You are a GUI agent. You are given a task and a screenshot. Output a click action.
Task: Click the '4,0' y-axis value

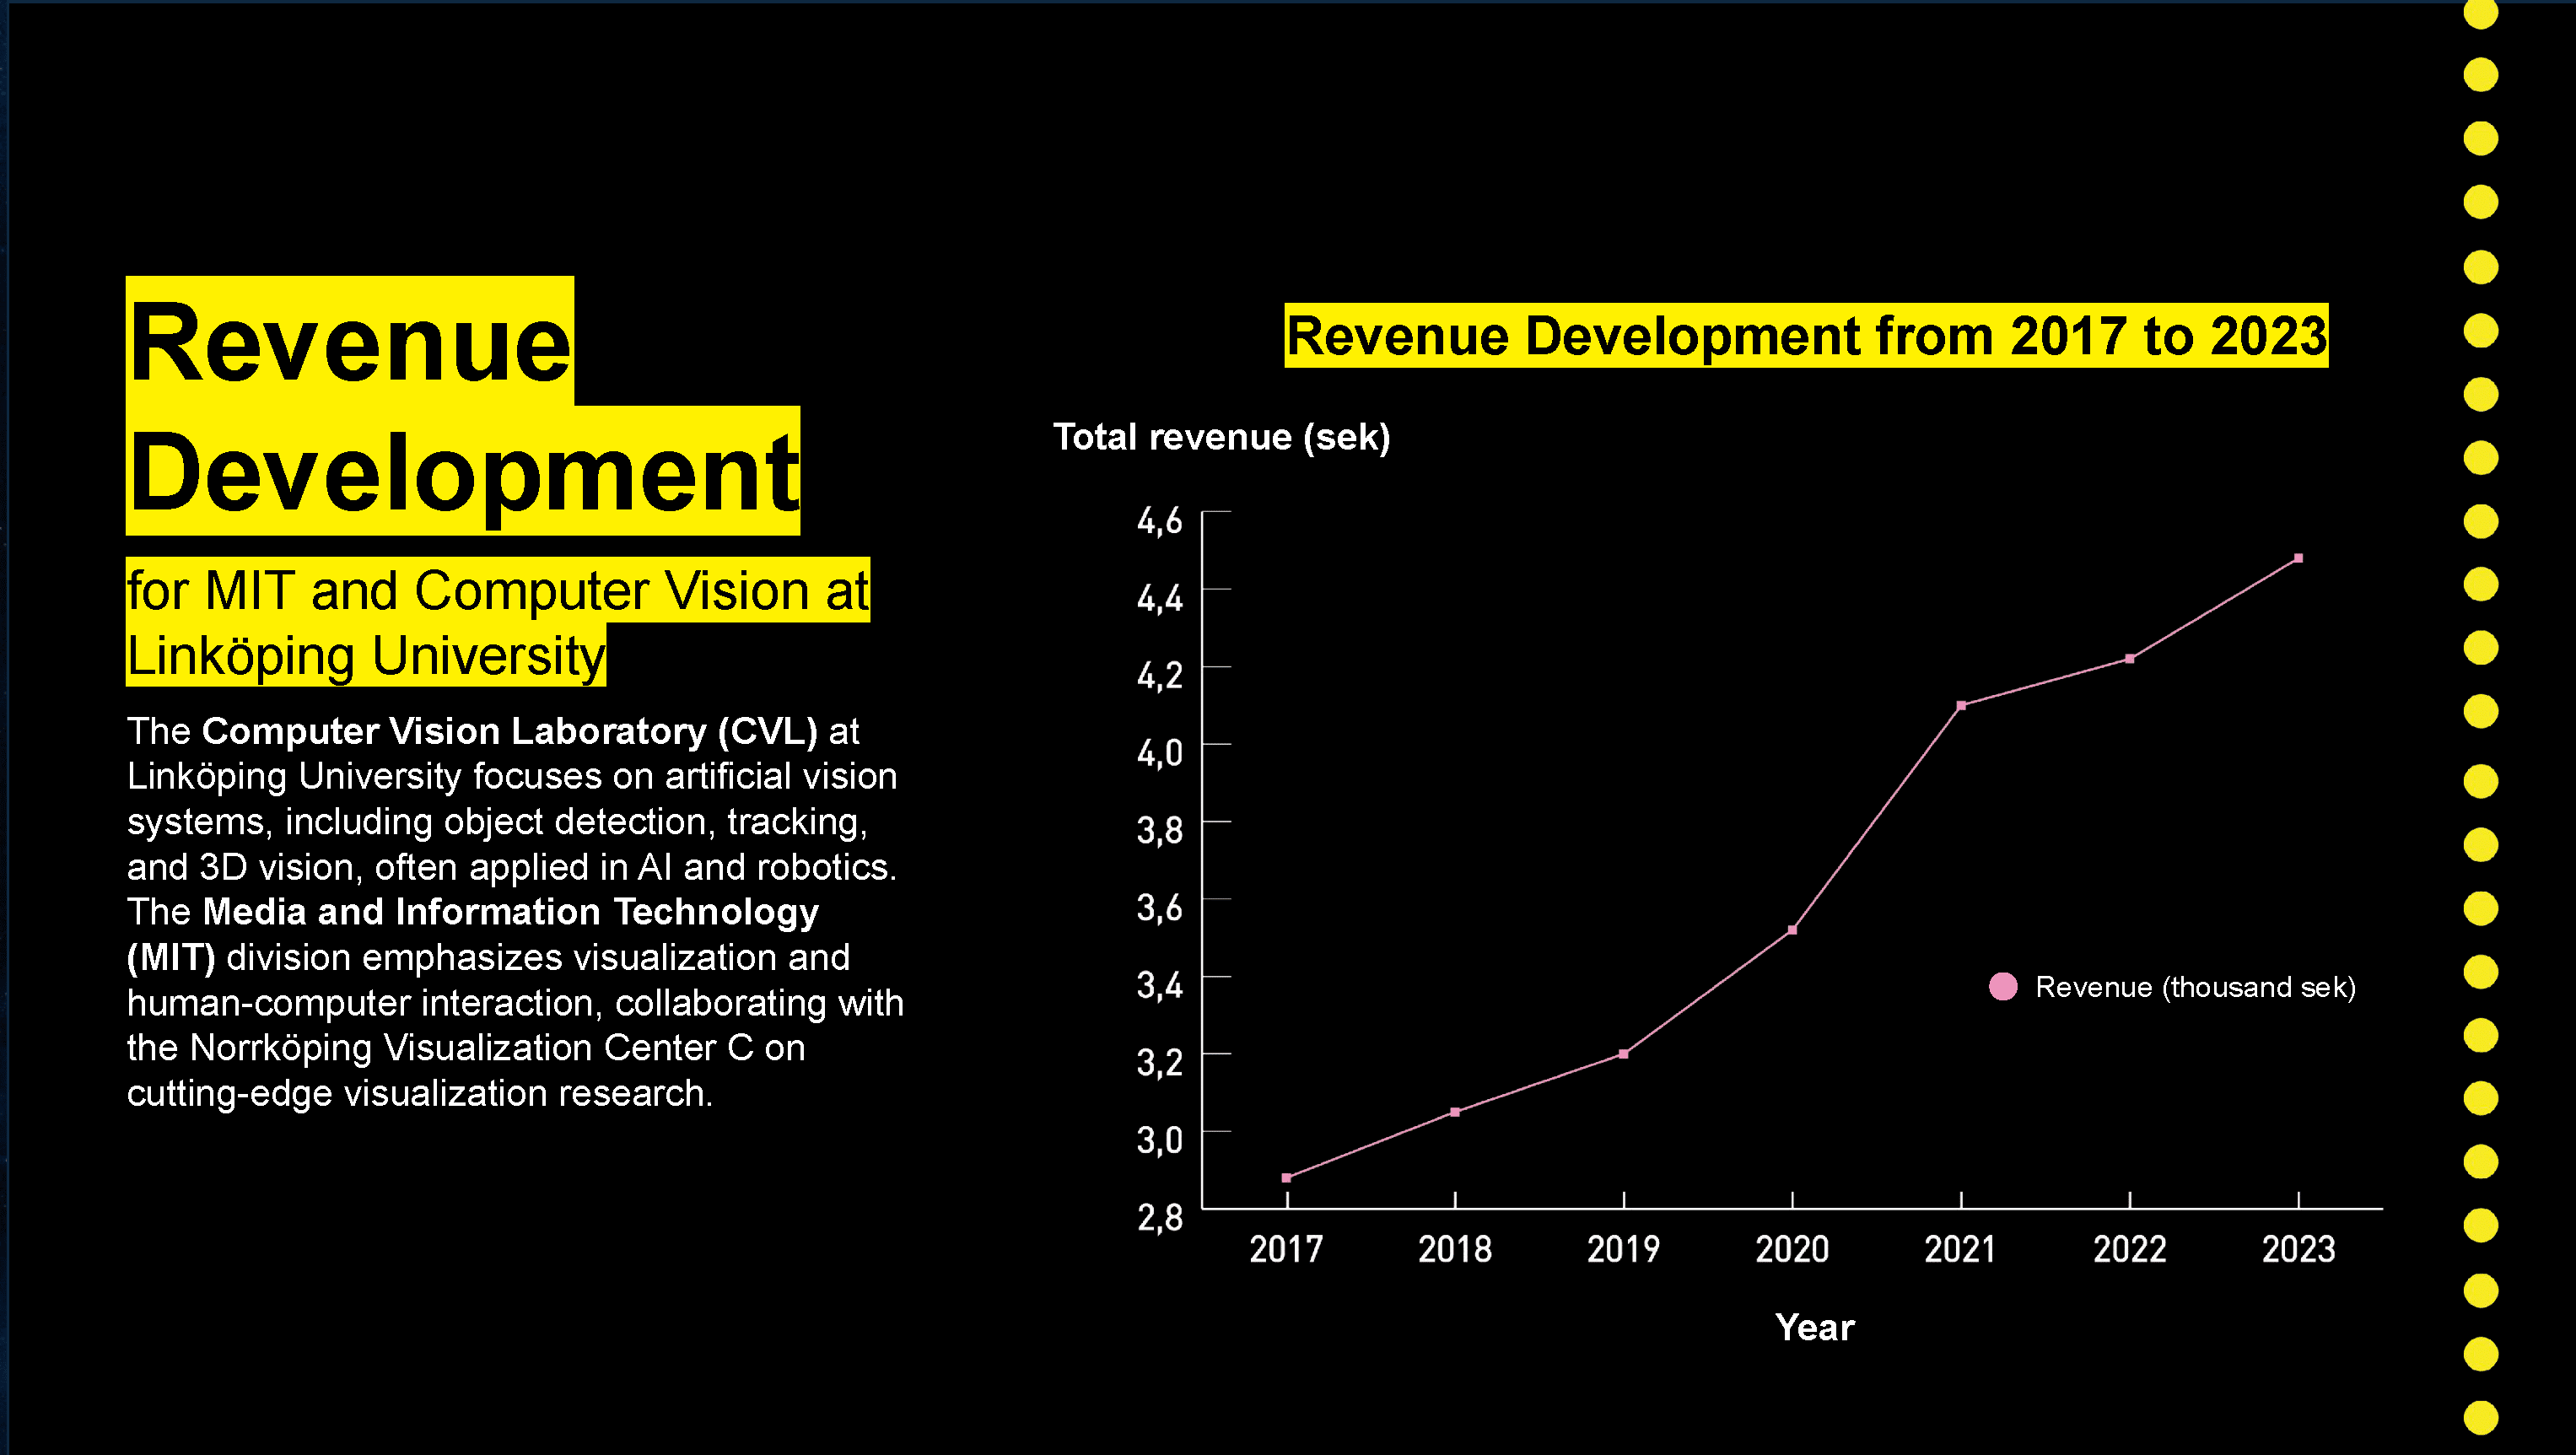point(1160,753)
